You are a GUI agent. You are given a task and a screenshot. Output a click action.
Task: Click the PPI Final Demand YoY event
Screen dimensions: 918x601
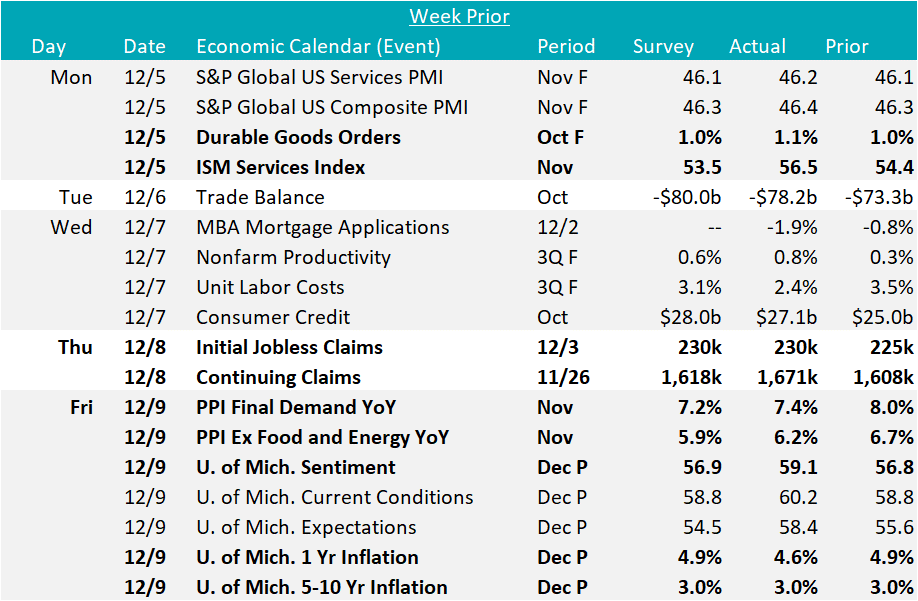tap(296, 407)
